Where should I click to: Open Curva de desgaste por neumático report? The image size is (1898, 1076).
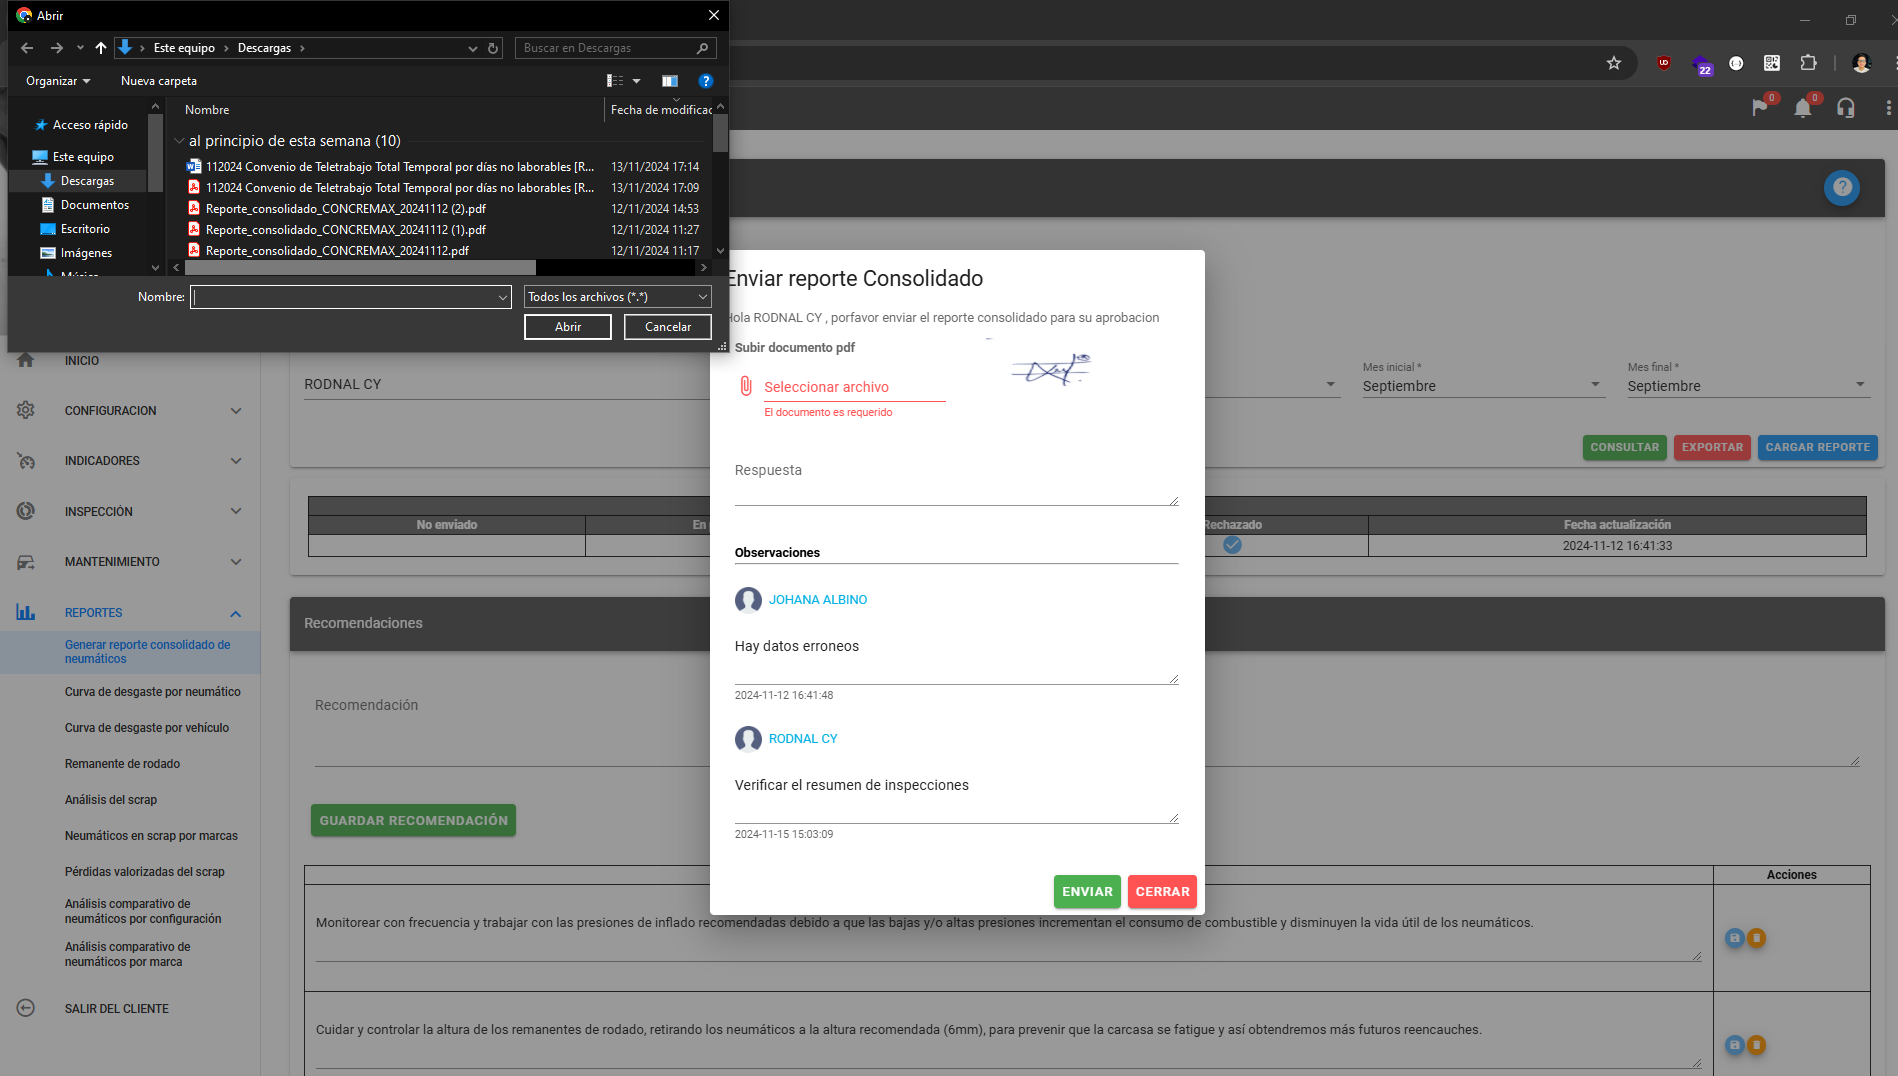point(152,692)
